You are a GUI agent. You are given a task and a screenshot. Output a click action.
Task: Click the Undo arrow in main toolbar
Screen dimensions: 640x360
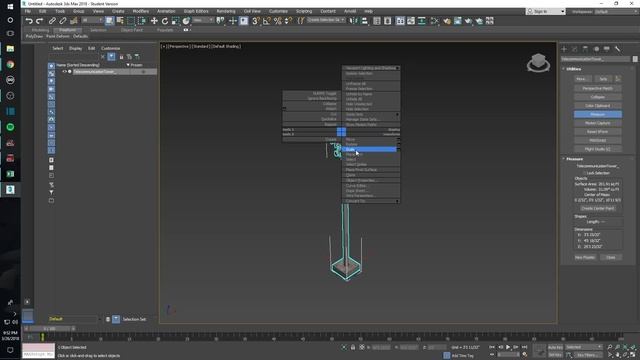coord(29,20)
